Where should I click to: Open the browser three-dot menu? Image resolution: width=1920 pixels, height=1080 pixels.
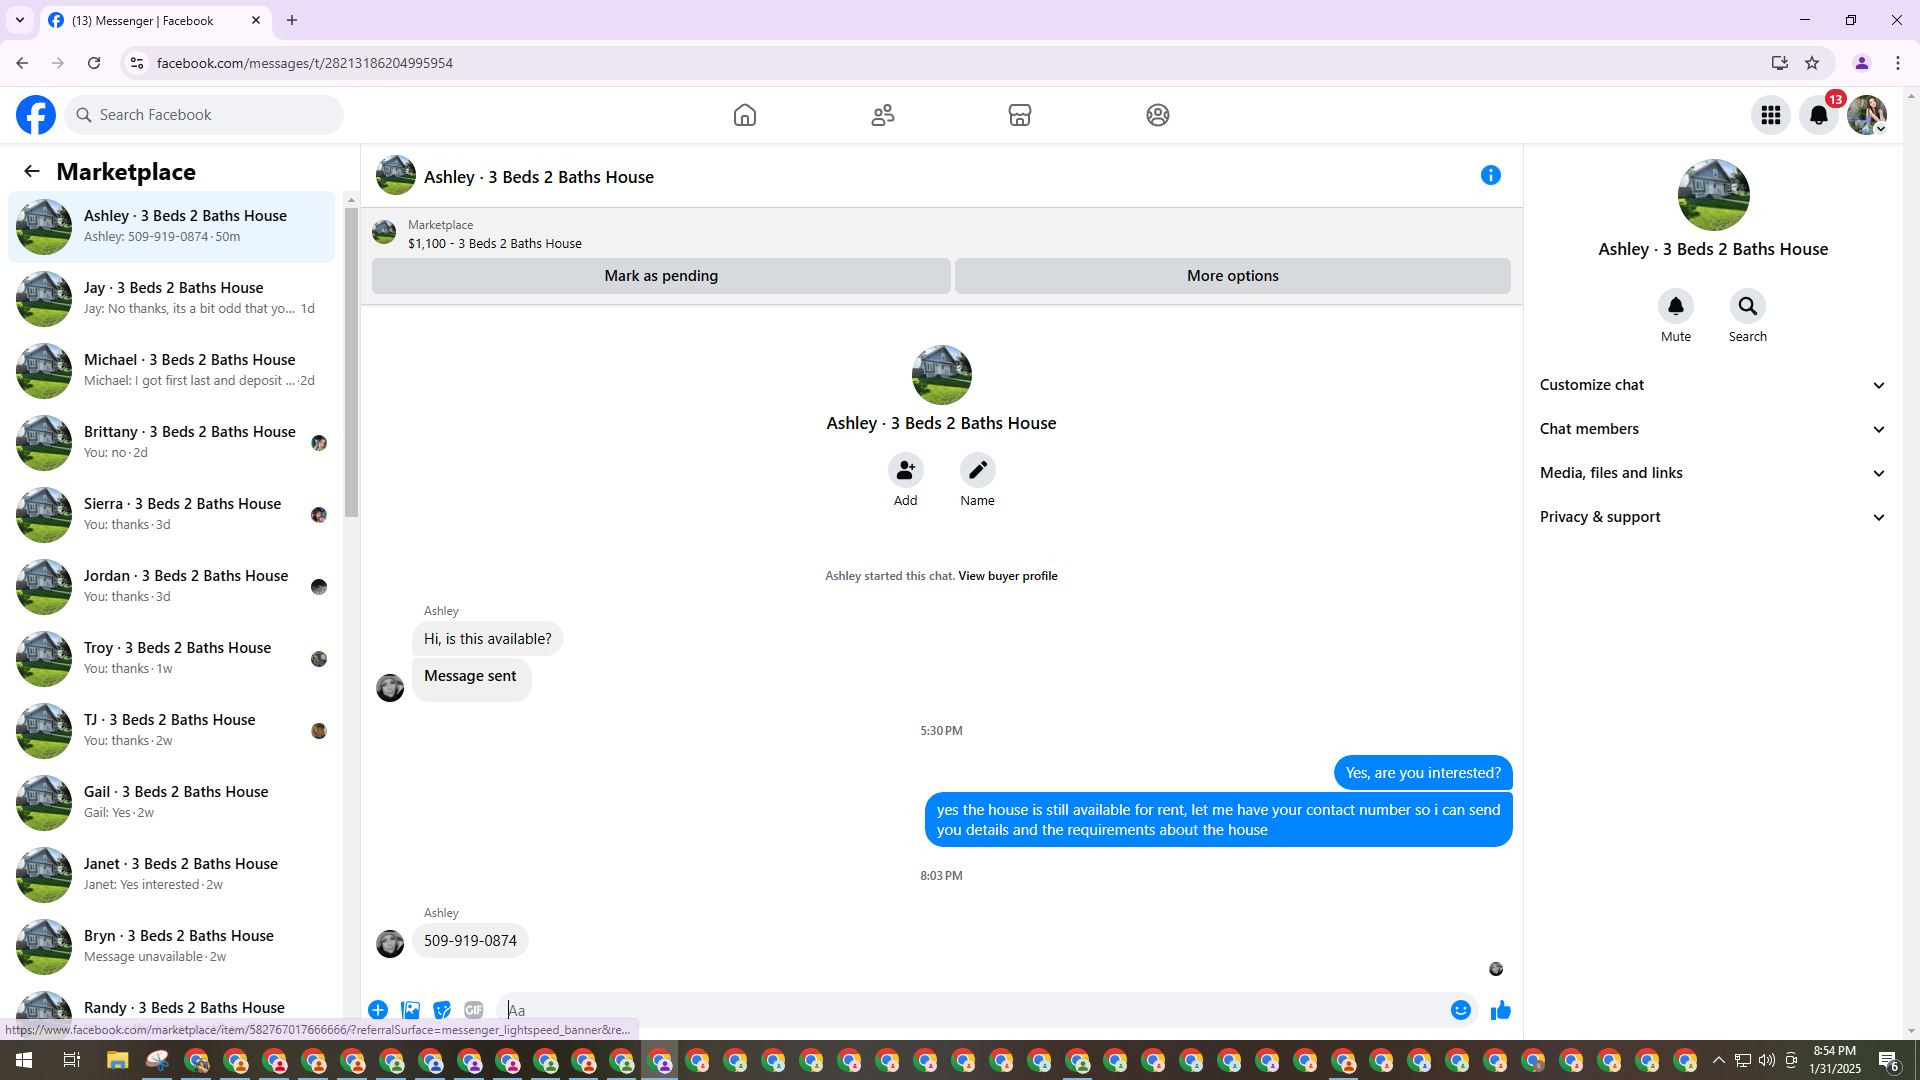click(1898, 63)
